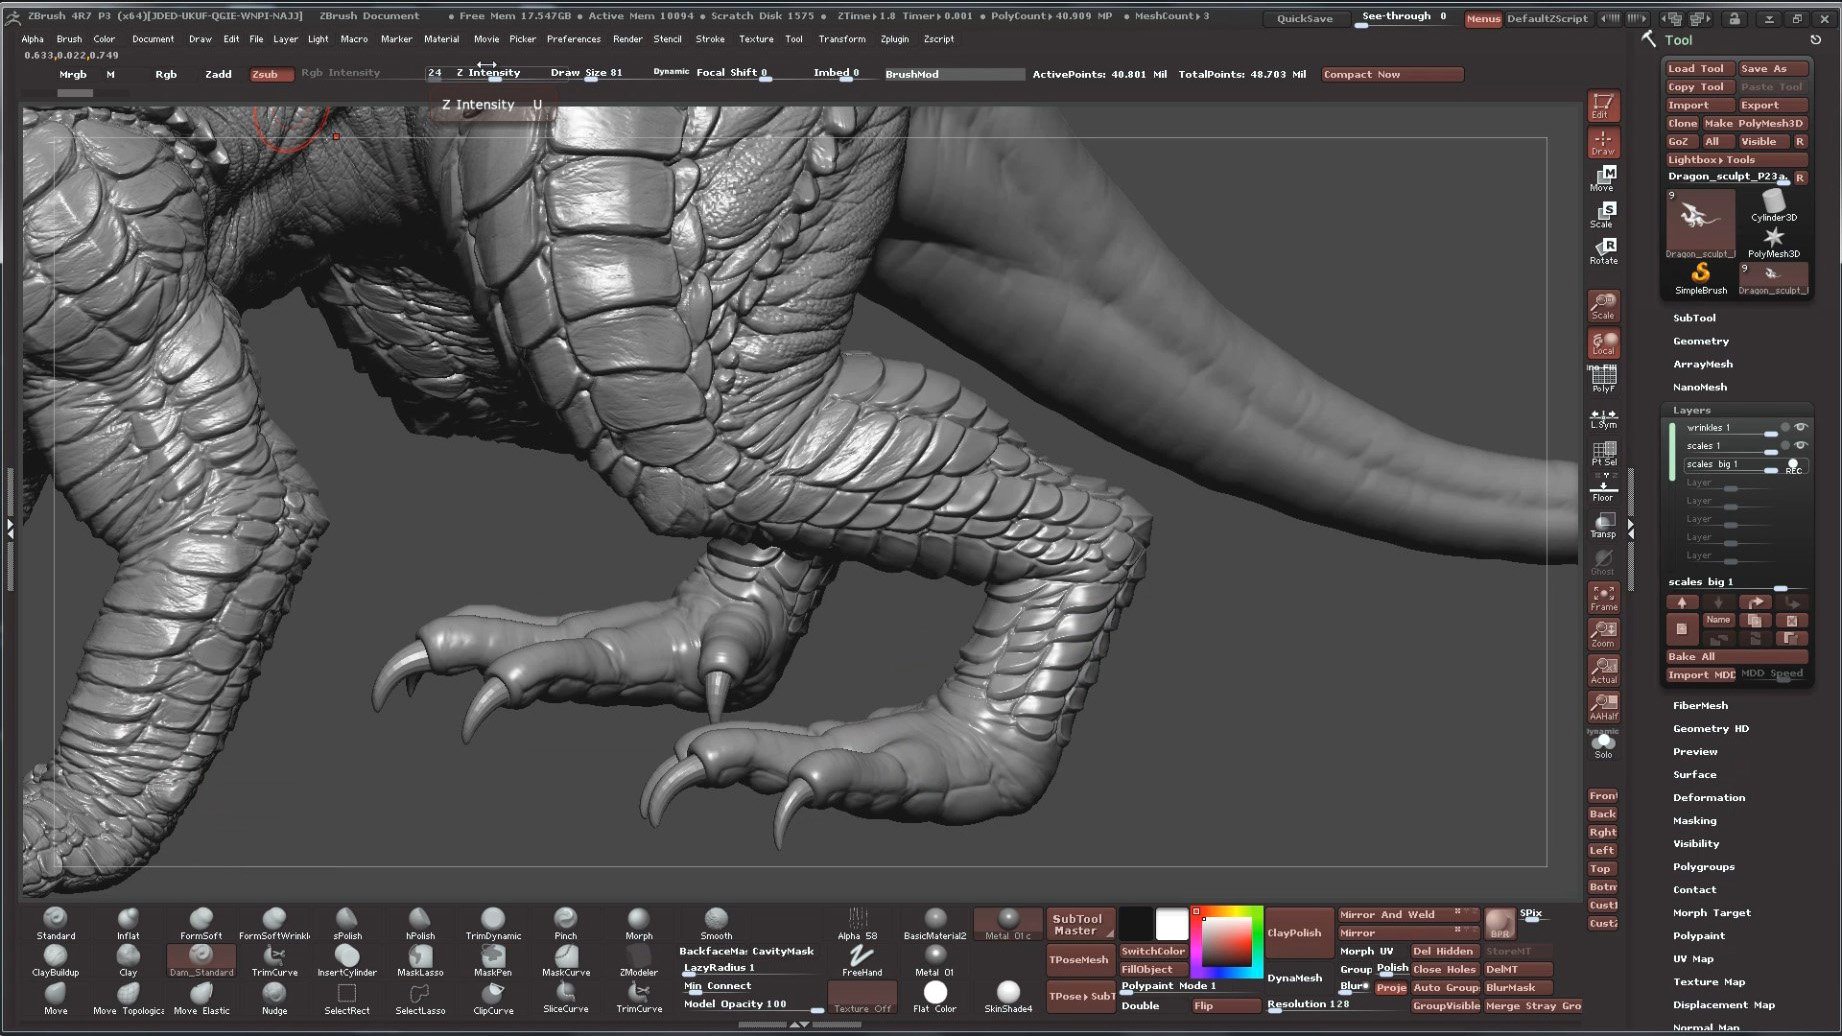
Task: Expand the Deformation section
Action: 1709,798
